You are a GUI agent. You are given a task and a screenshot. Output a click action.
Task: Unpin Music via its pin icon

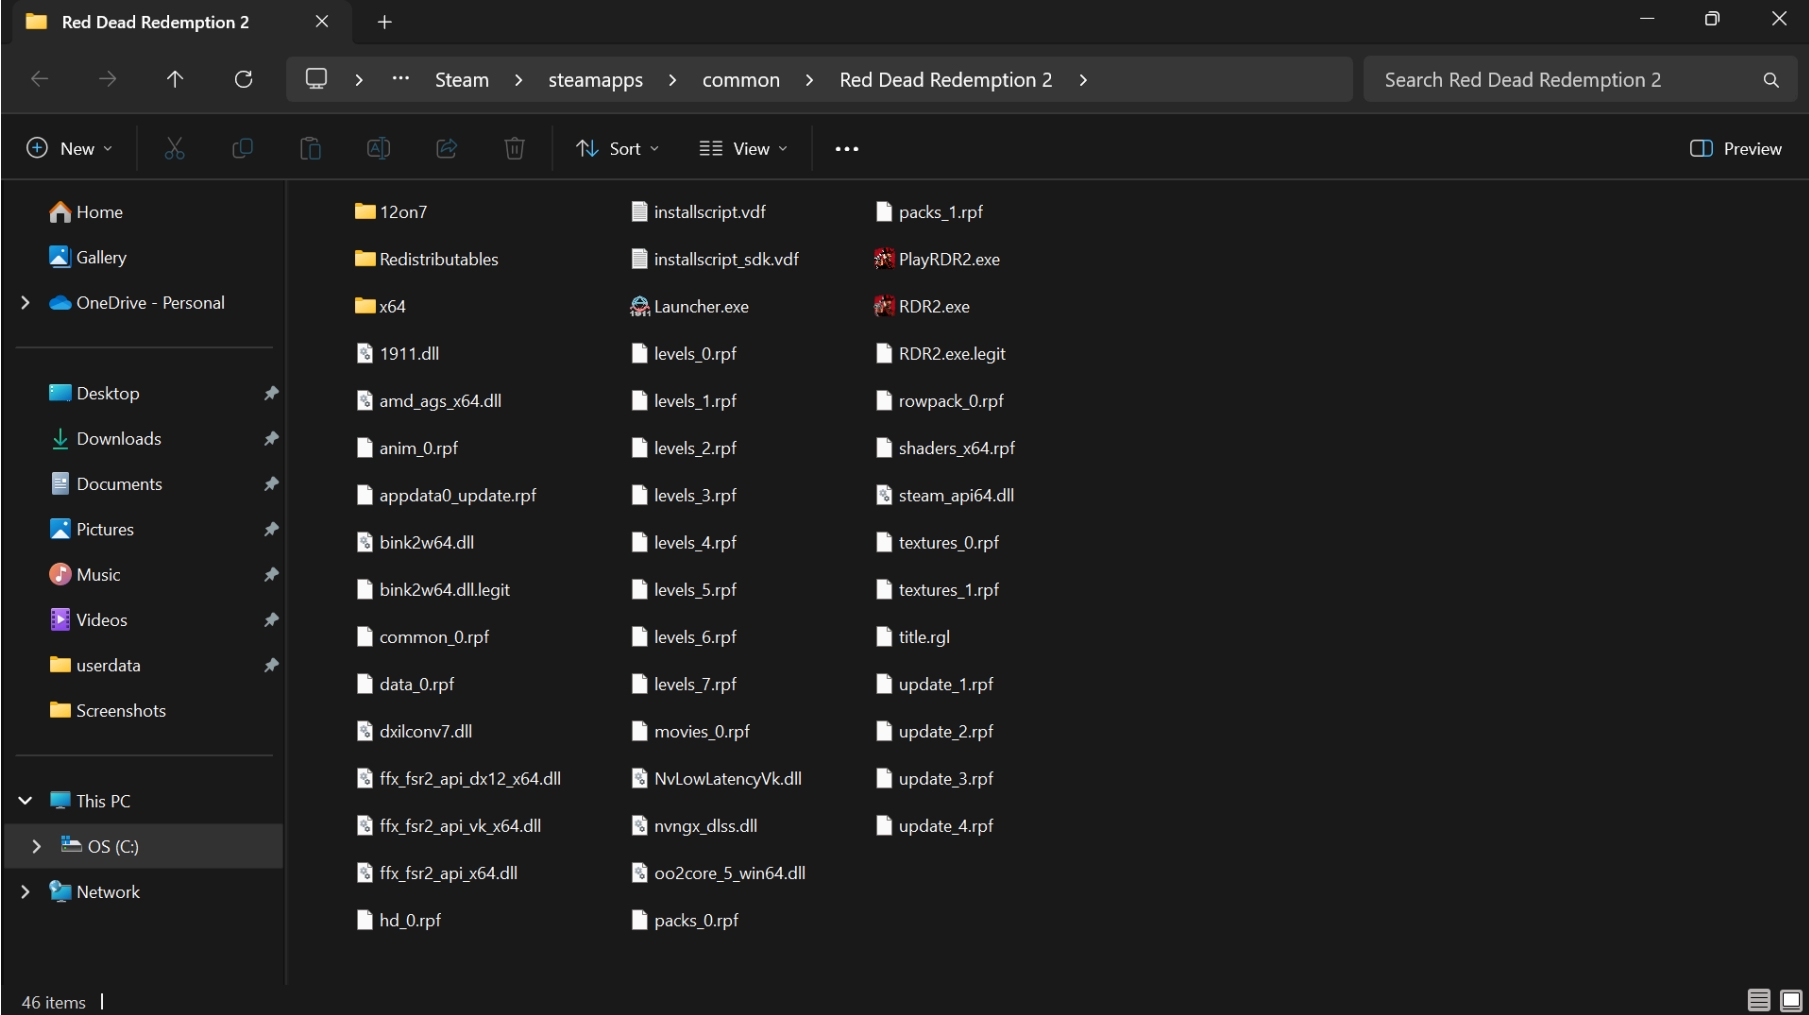pos(271,574)
